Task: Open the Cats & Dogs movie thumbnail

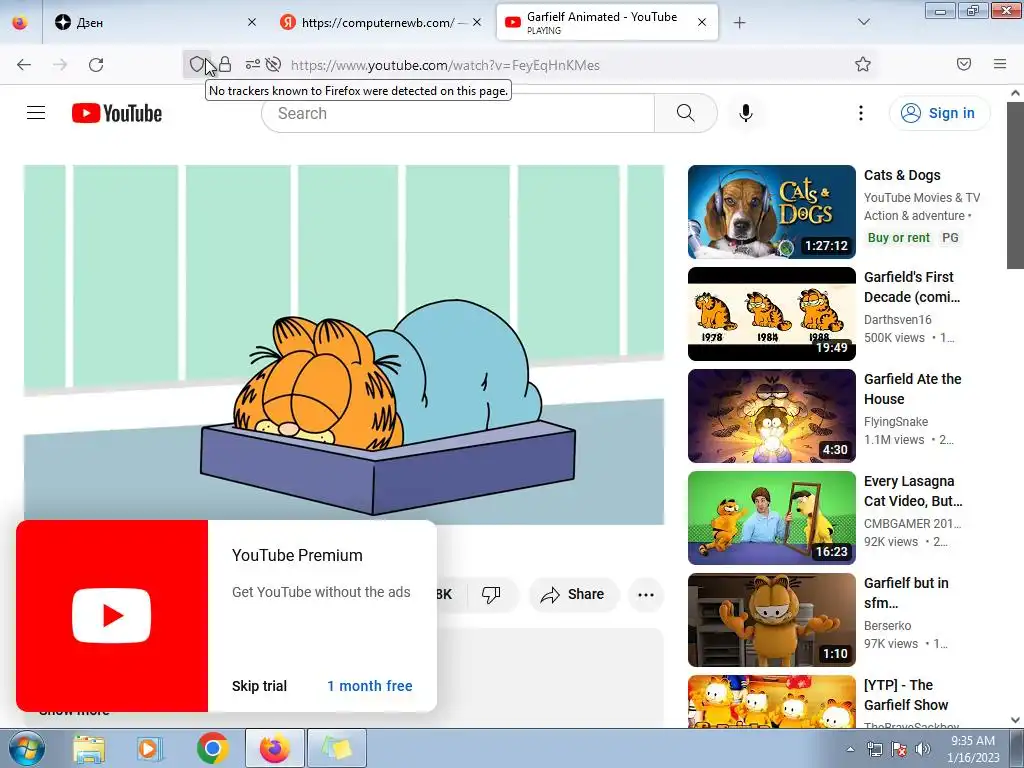Action: [x=771, y=212]
